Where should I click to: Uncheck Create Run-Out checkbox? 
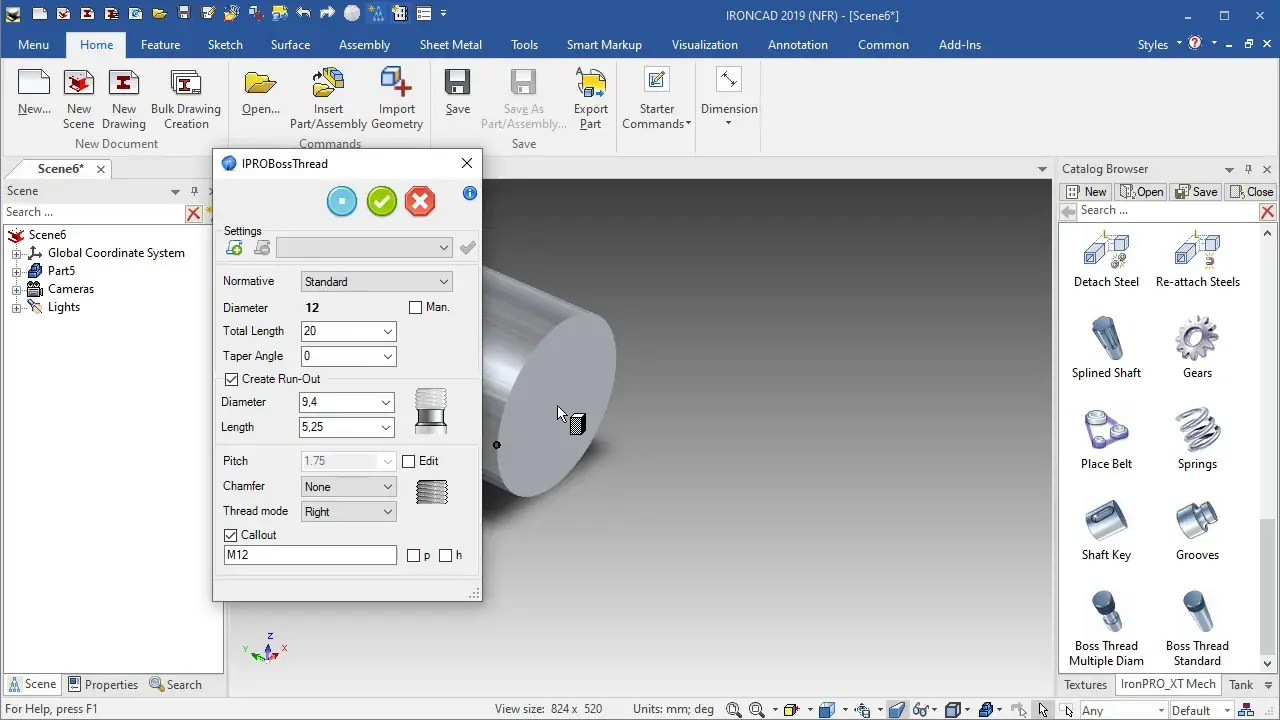click(232, 380)
